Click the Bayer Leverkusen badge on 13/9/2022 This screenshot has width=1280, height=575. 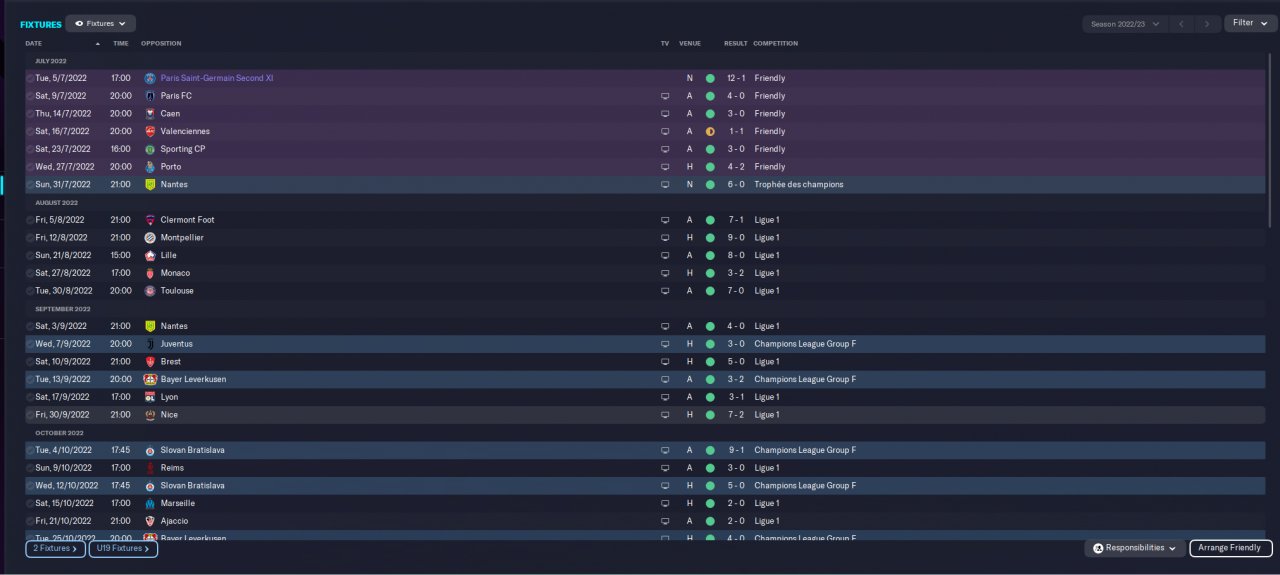click(150, 379)
